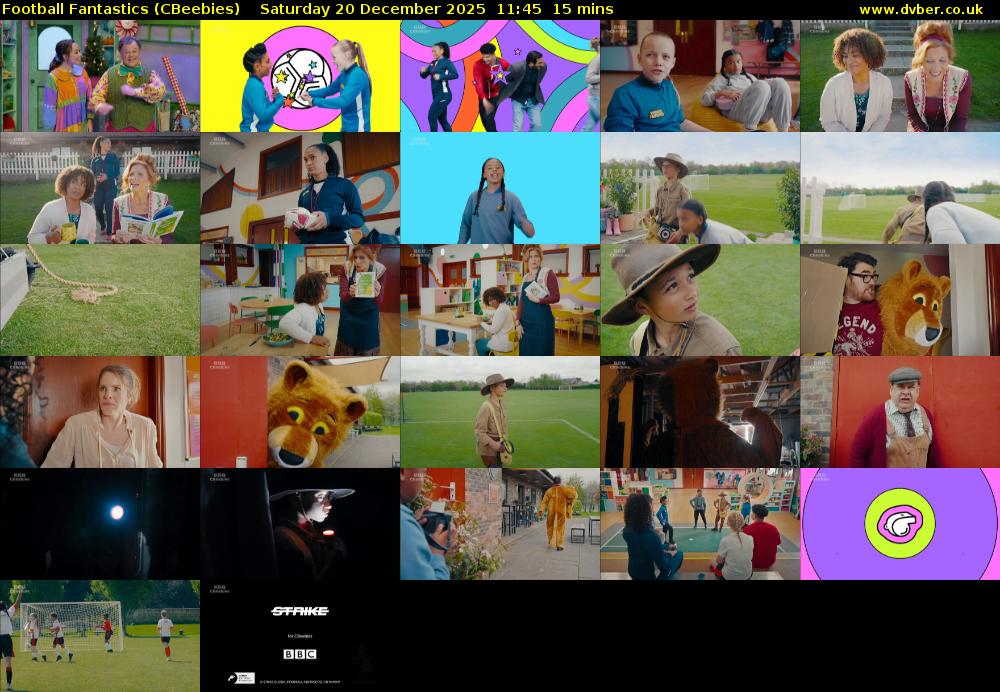Select the photographer shooting lion mascot frame
The width and height of the screenshot is (1000, 692).
pos(500,524)
